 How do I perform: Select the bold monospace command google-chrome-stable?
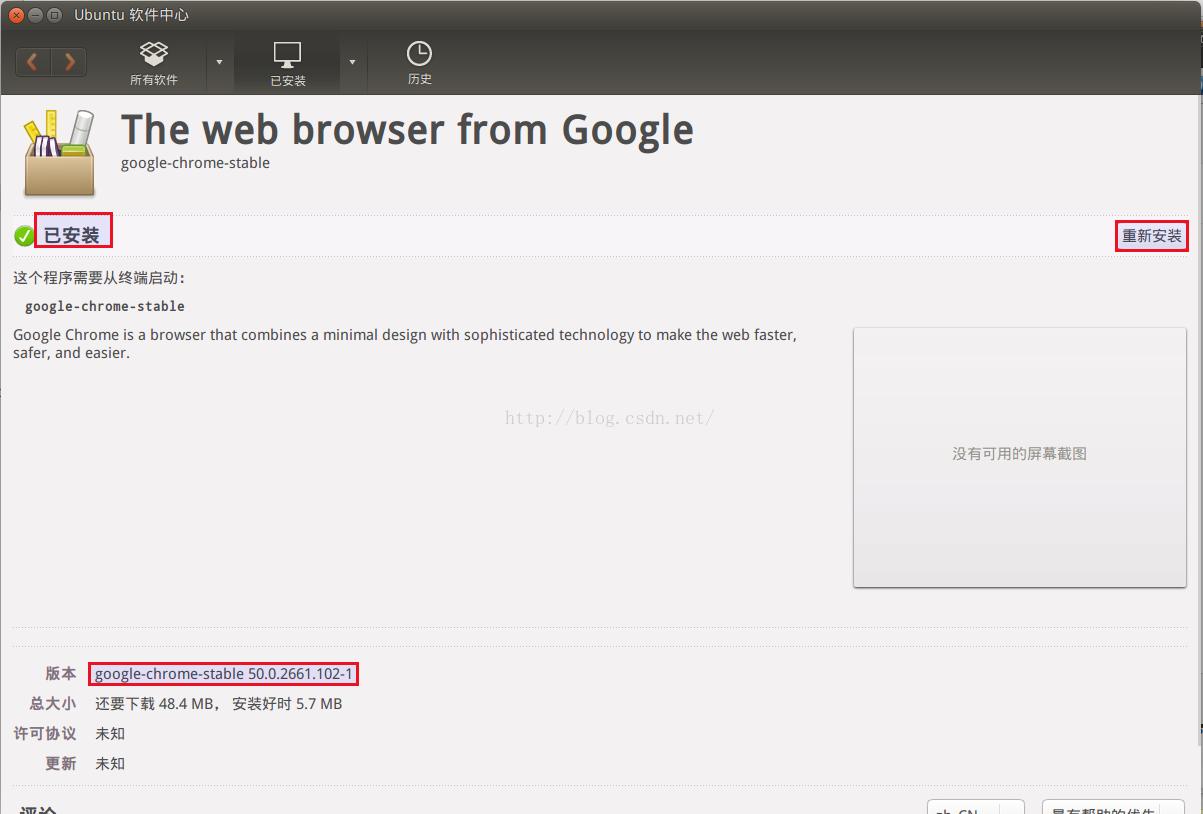point(105,306)
